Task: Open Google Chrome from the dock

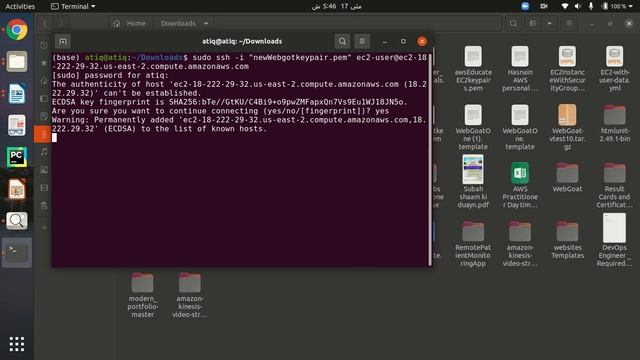Action: [x=17, y=30]
